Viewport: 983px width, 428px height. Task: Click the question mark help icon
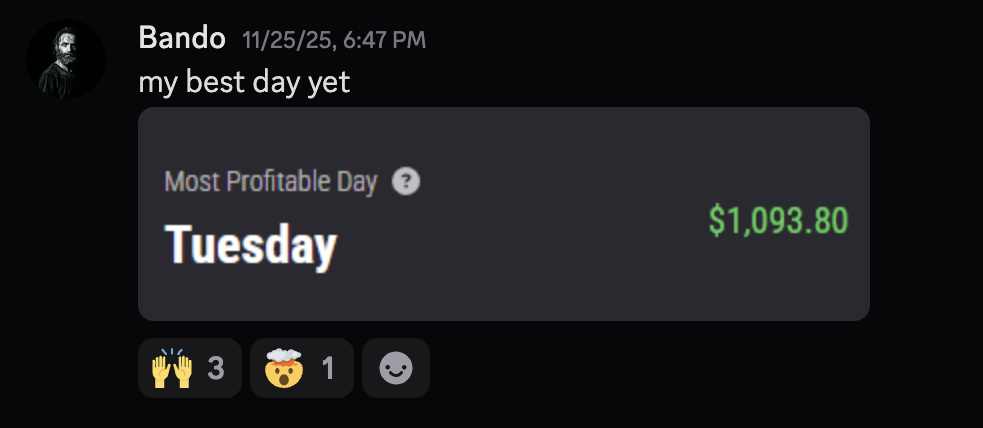point(406,182)
